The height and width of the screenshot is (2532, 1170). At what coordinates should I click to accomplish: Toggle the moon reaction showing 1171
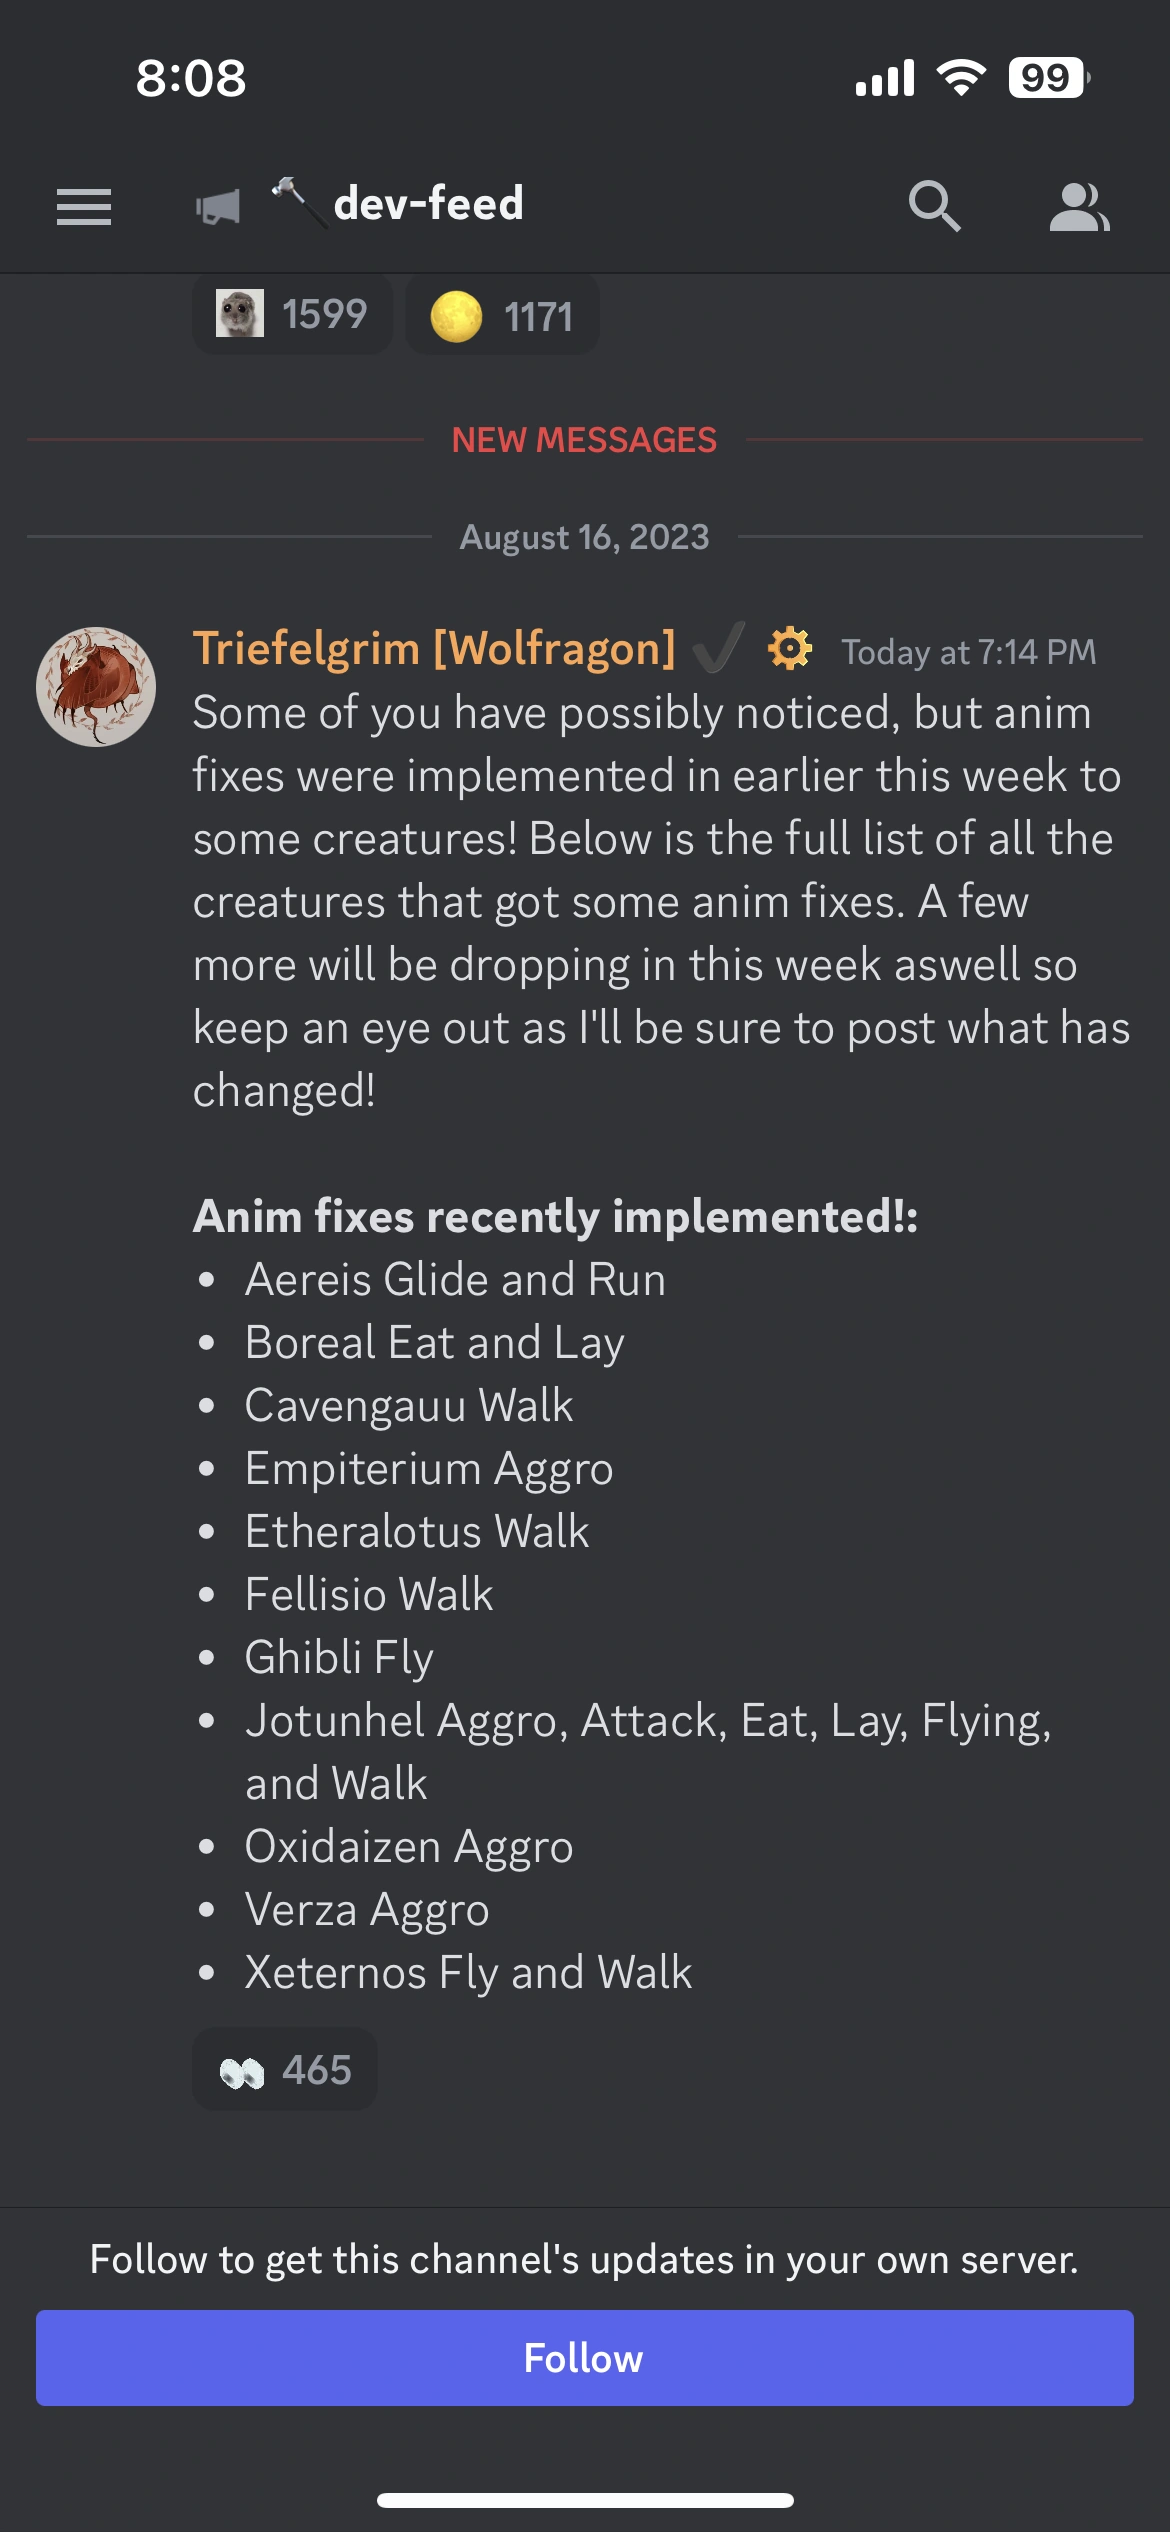(x=501, y=314)
